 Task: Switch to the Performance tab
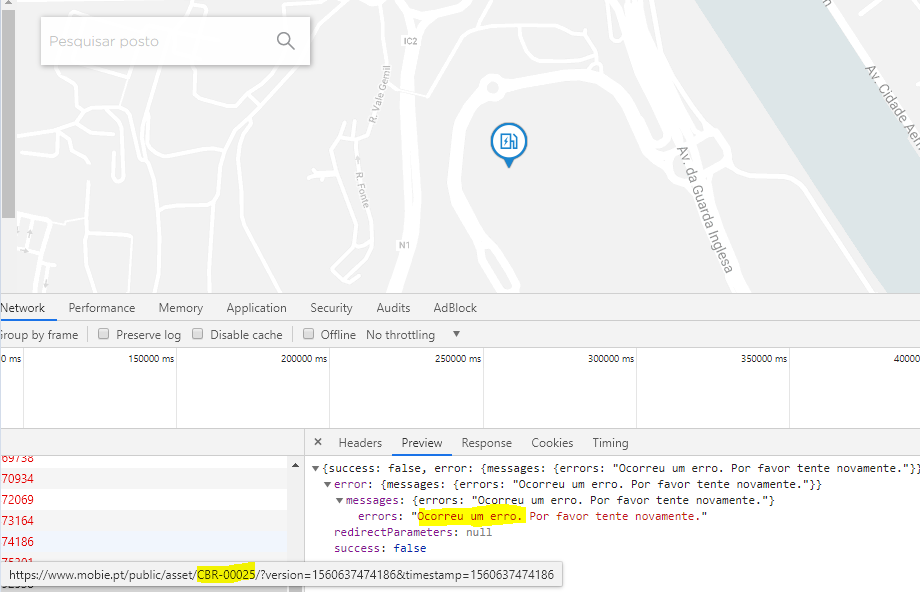[x=101, y=308]
